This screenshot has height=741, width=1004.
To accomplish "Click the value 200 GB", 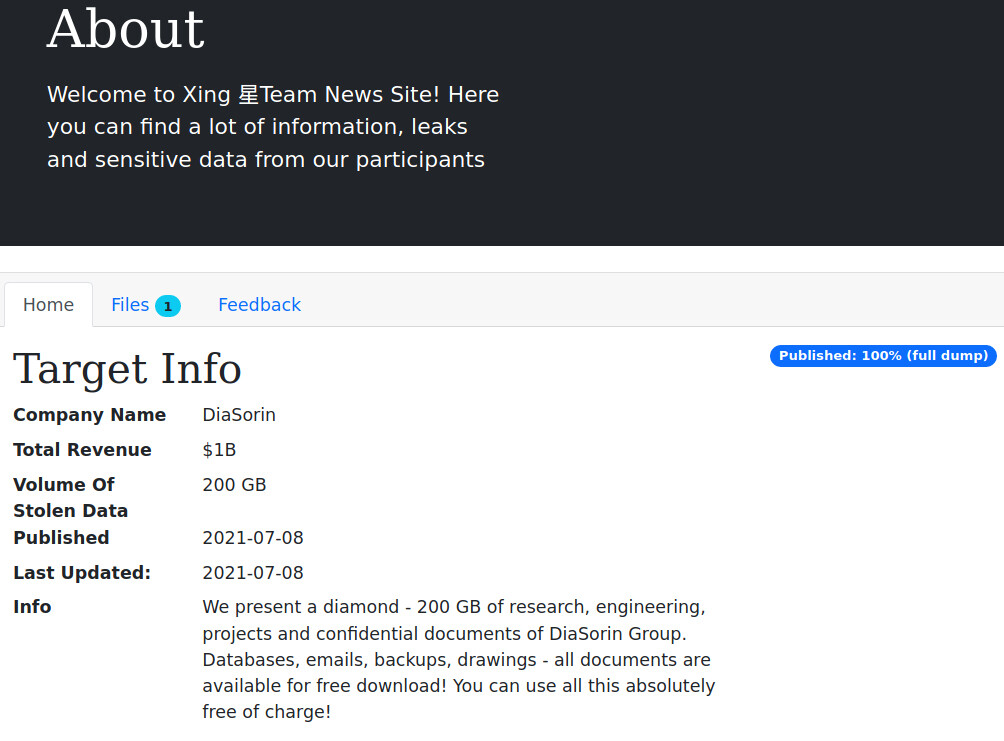I will click(x=234, y=485).
